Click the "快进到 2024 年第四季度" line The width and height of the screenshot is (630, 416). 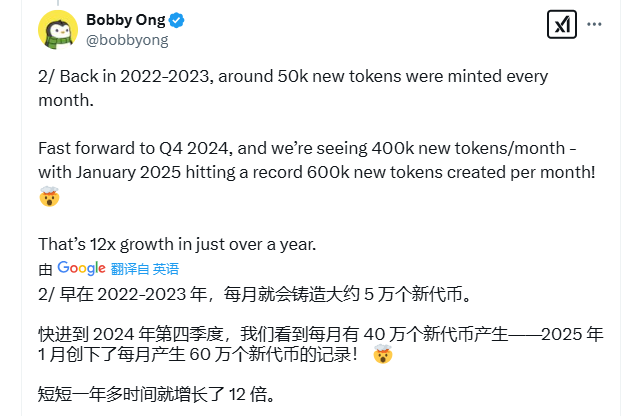(200, 331)
